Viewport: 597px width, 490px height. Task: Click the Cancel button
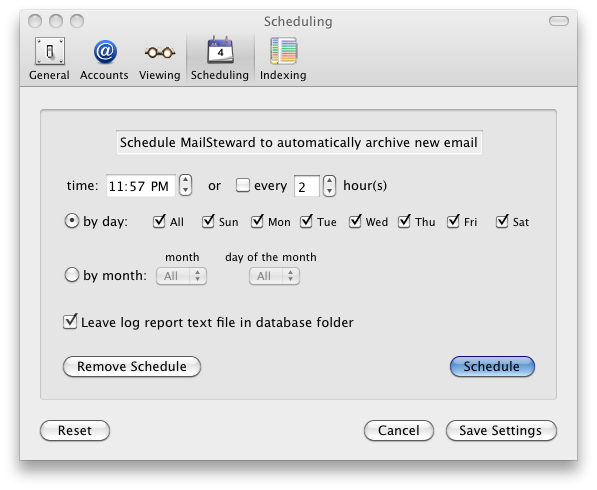point(399,431)
